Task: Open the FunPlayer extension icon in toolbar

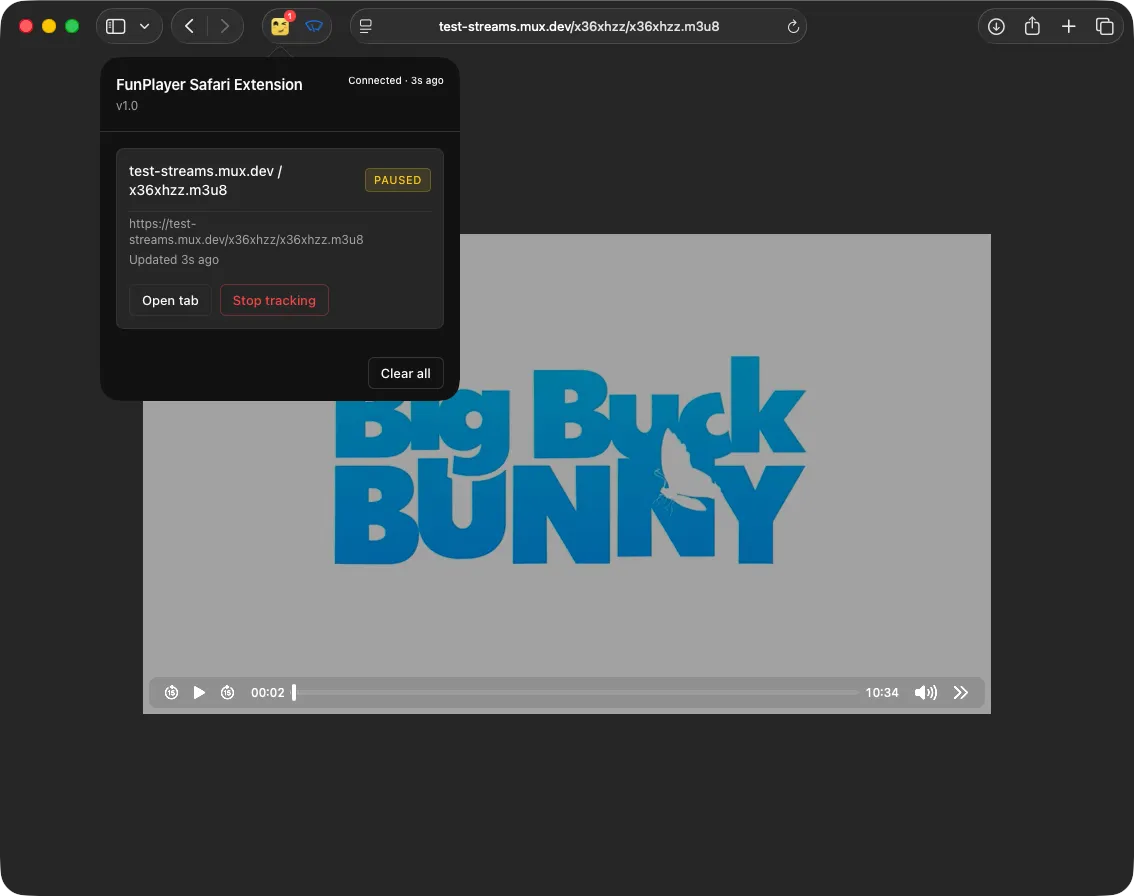Action: pyautogui.click(x=280, y=27)
